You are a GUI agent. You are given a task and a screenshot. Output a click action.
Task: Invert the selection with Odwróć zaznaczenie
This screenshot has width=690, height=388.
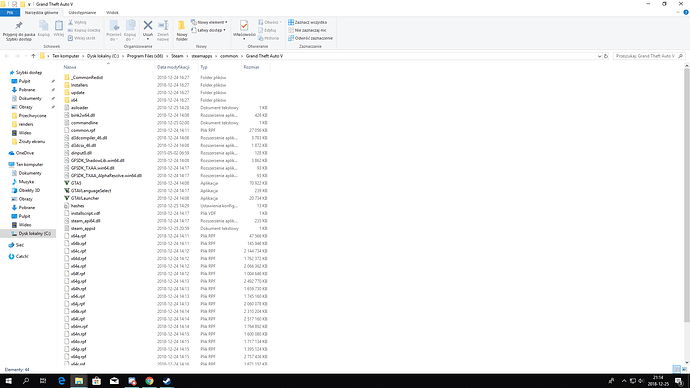(x=310, y=38)
